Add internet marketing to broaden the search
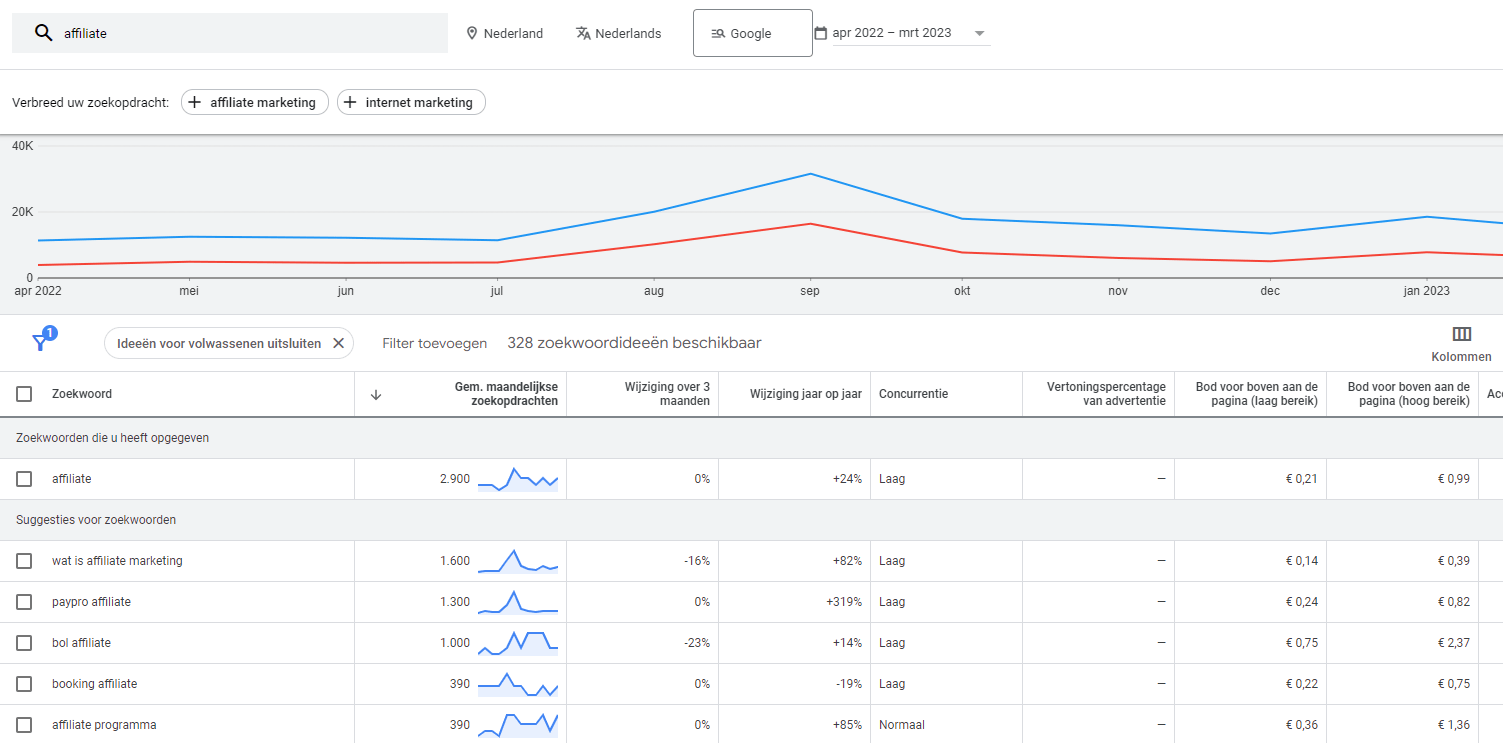 tap(411, 101)
